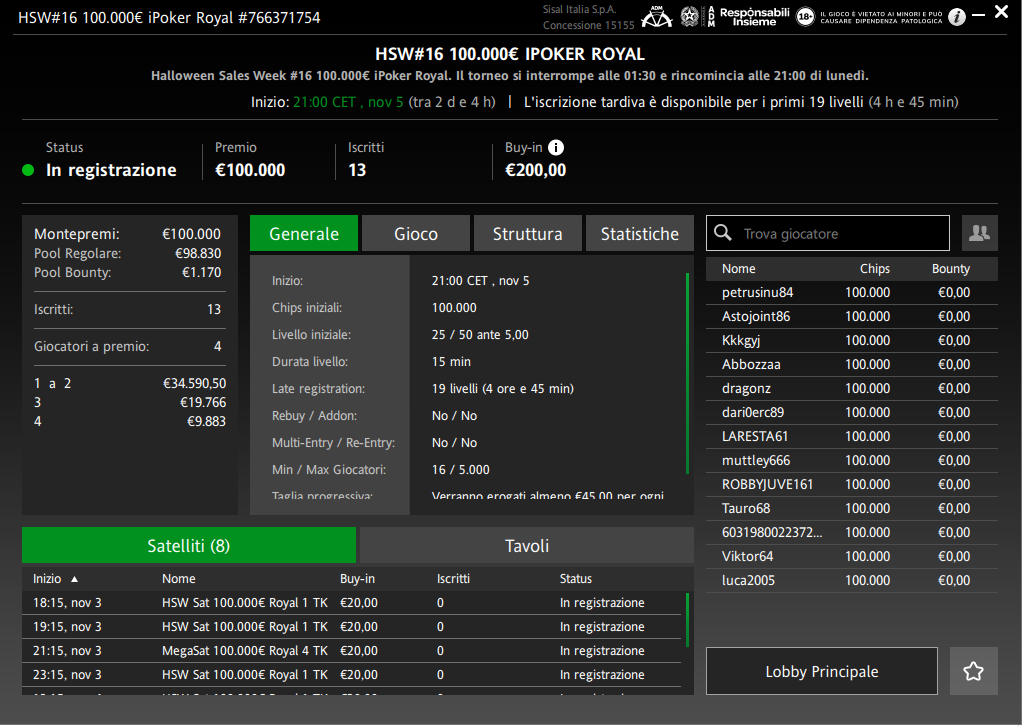Open the Gioco tab

point(416,233)
